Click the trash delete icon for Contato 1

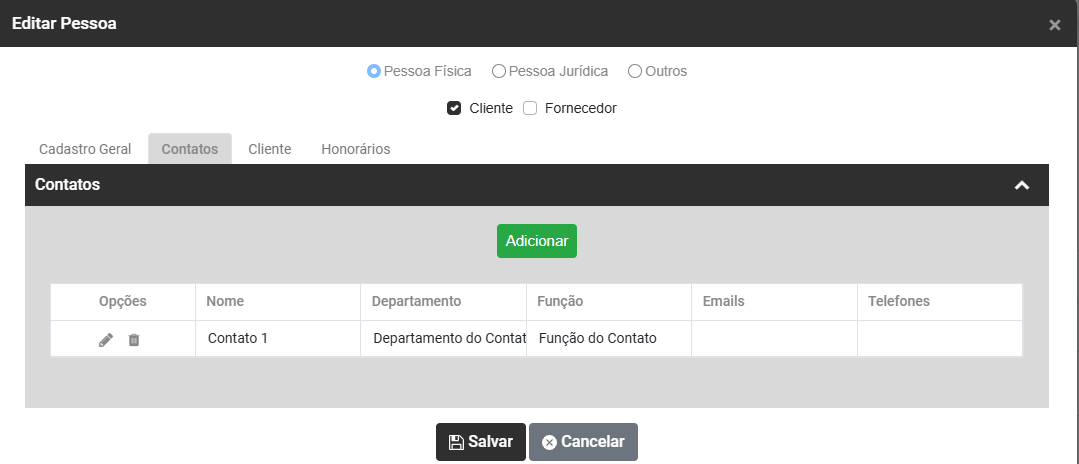(x=134, y=340)
